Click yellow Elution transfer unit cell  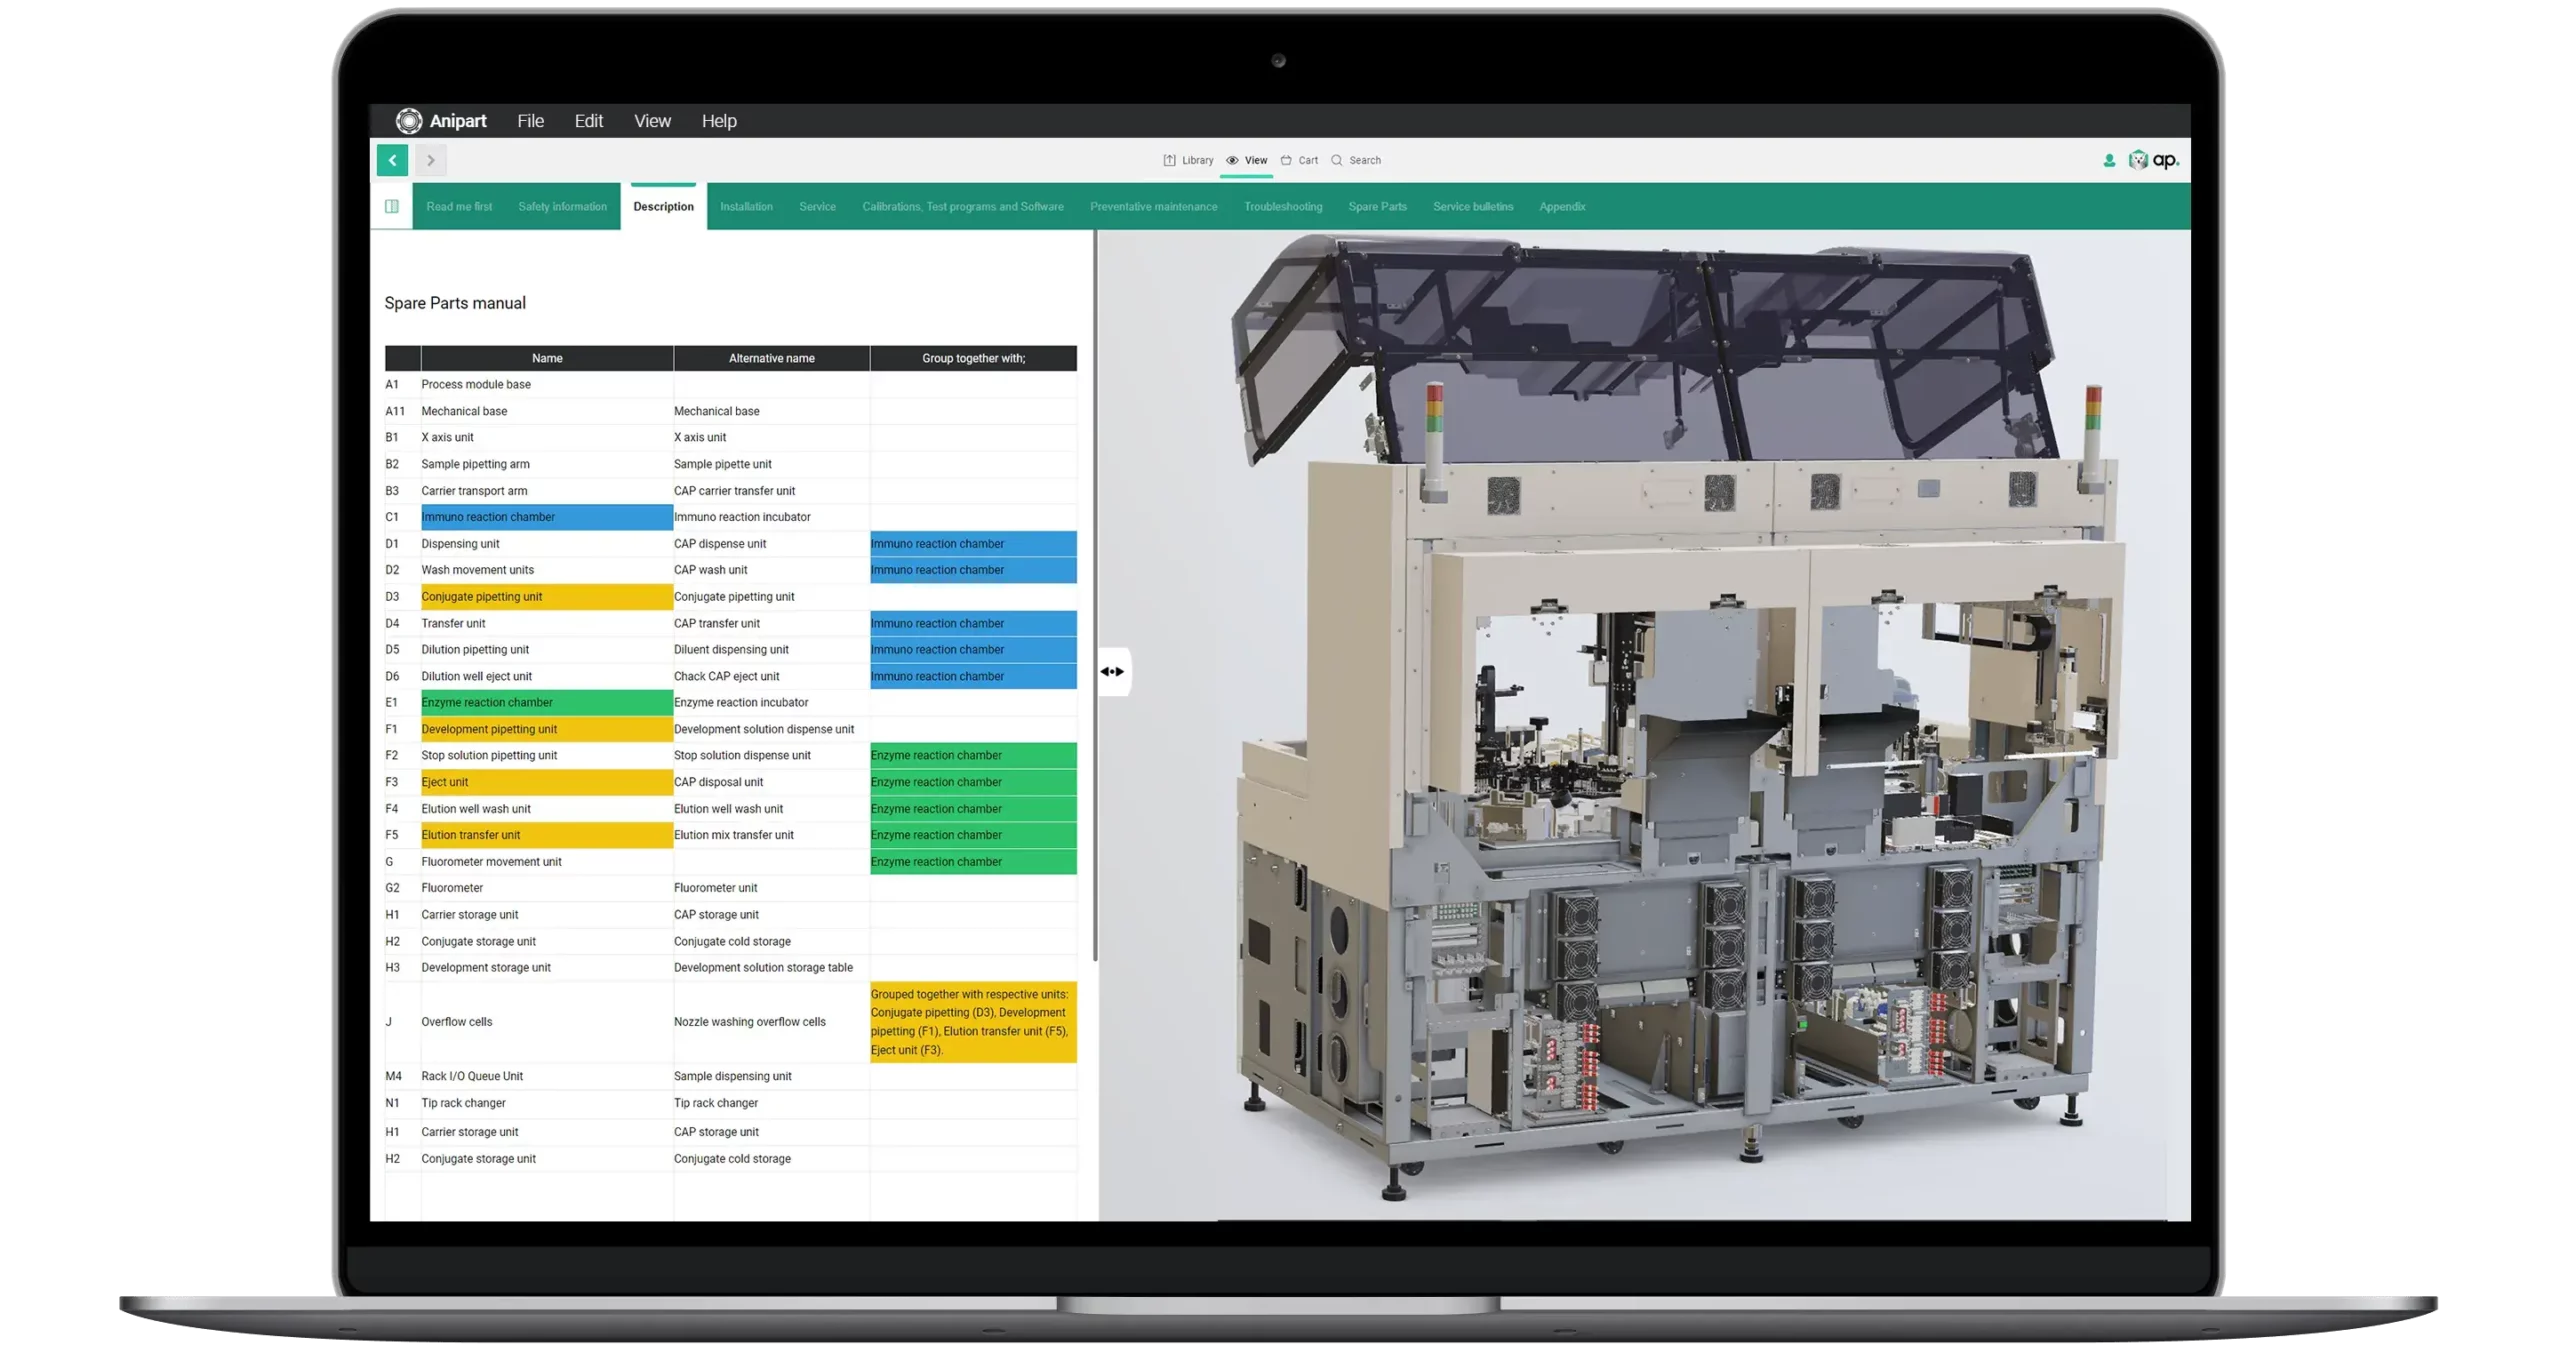click(x=546, y=836)
